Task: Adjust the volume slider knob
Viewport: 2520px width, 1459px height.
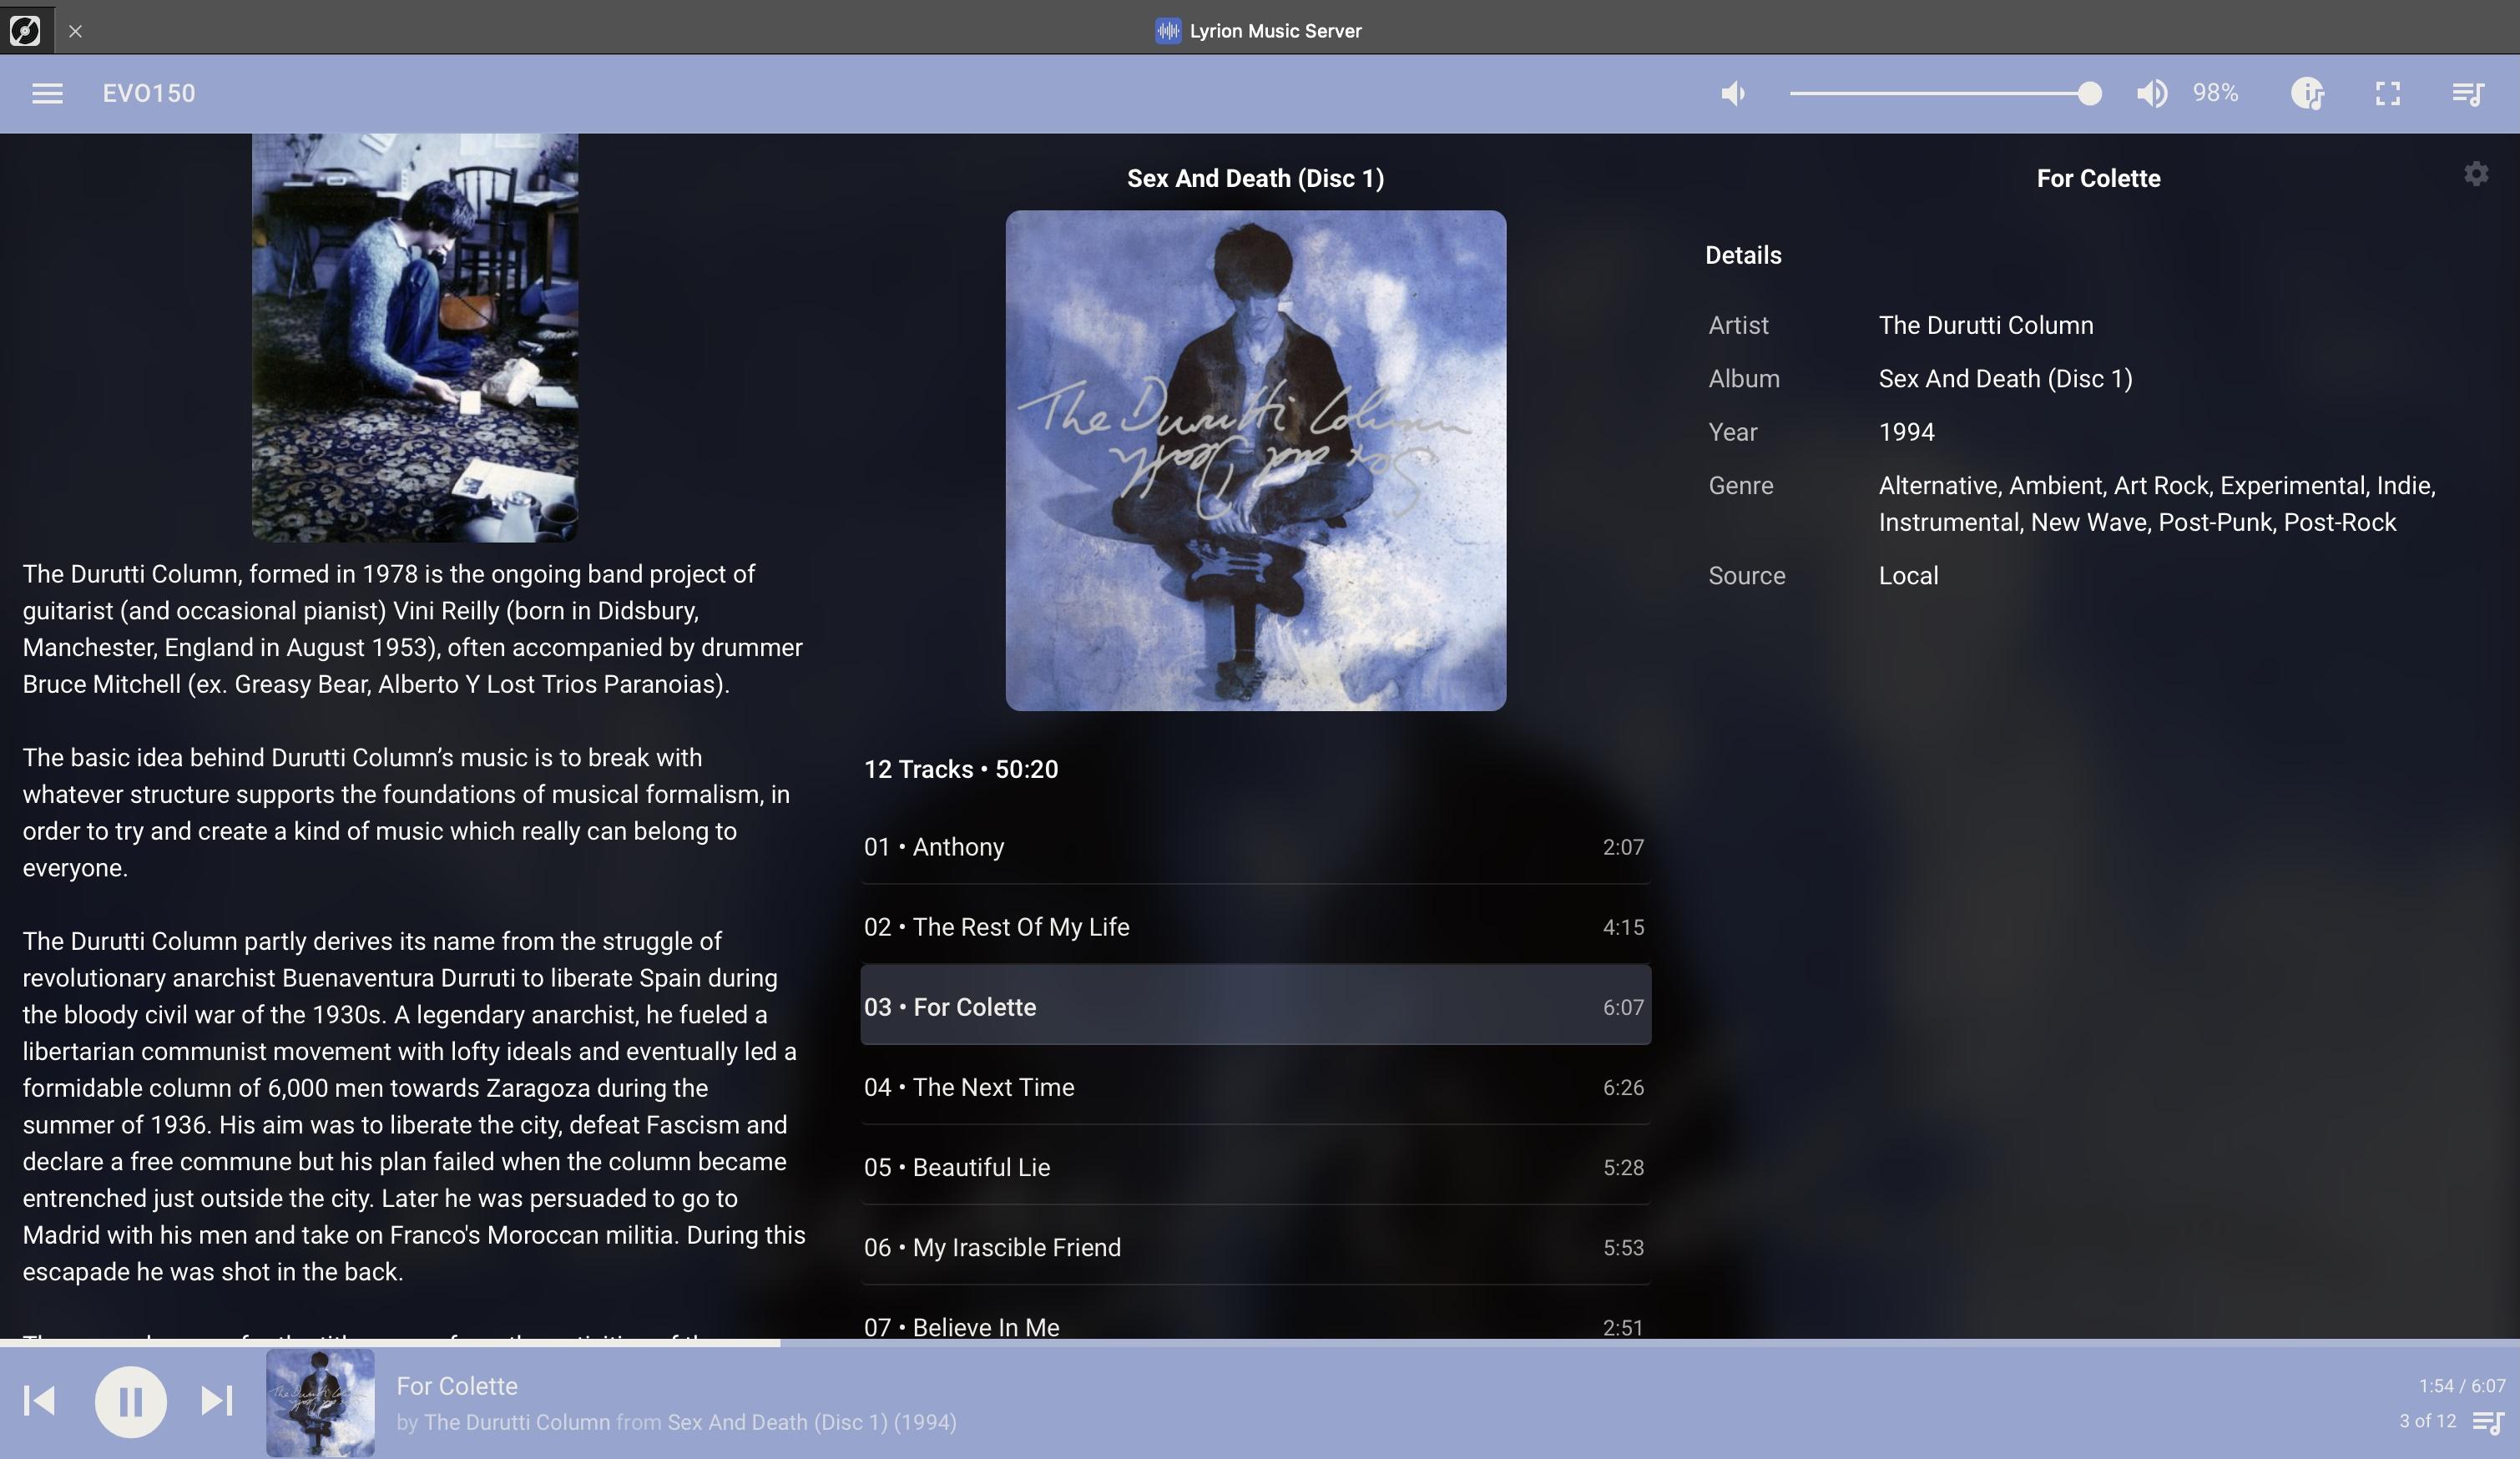Action: pos(2089,93)
